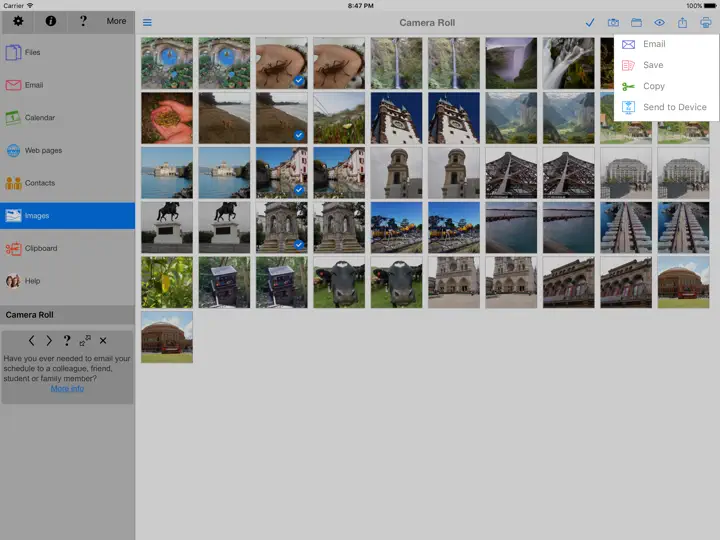
Task: Open the folder icon in the toolbar
Action: (636, 22)
